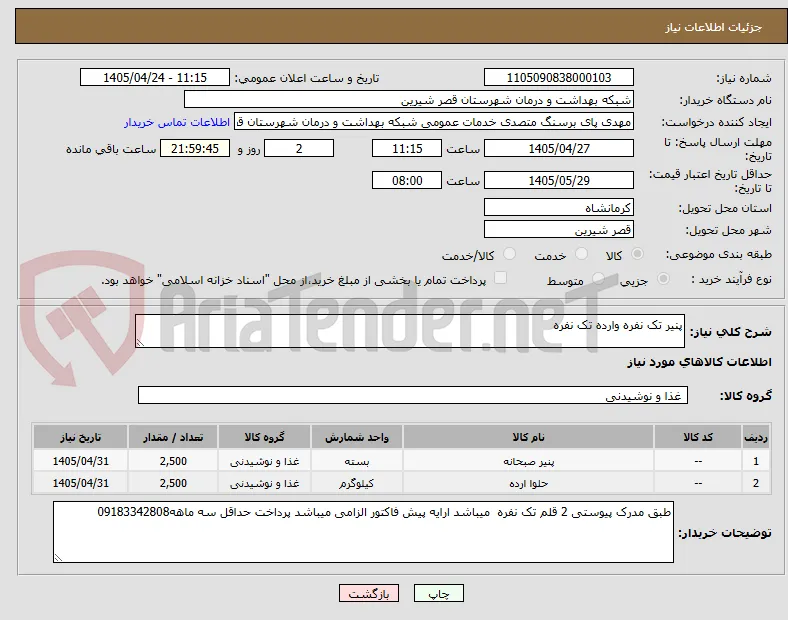Select the متوسط purchase type radio
The height and width of the screenshot is (620, 788).
pos(598,278)
